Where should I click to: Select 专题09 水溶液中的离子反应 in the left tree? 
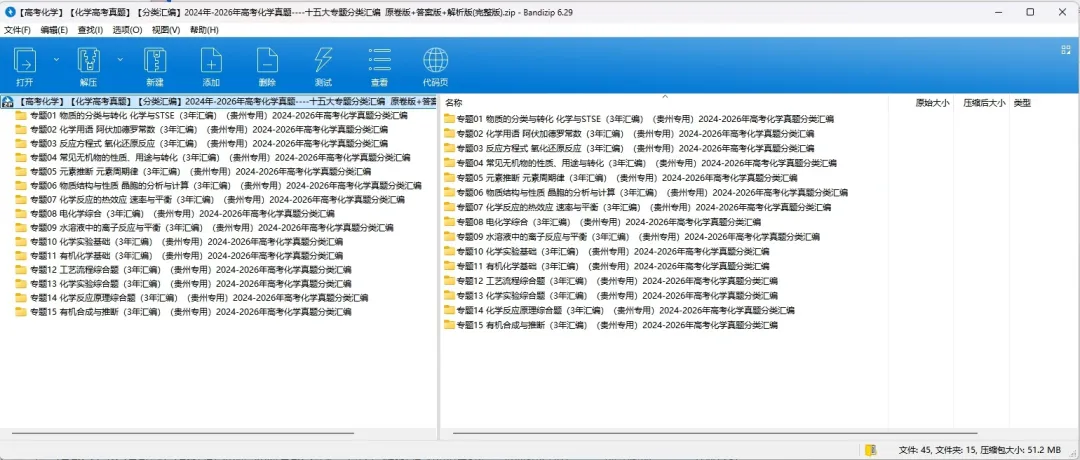(x=204, y=227)
